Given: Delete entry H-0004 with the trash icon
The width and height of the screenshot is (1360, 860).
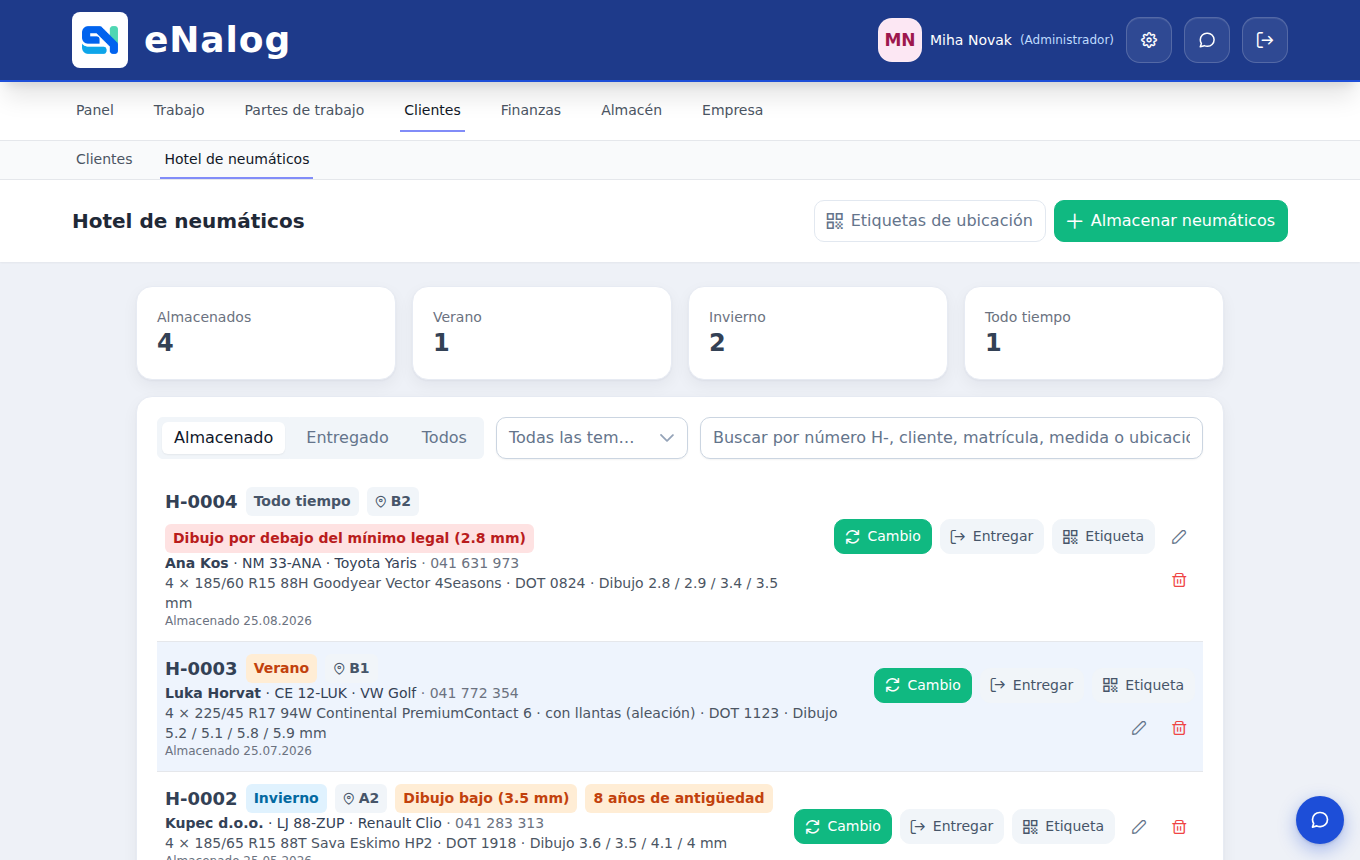Looking at the screenshot, I should [1179, 580].
